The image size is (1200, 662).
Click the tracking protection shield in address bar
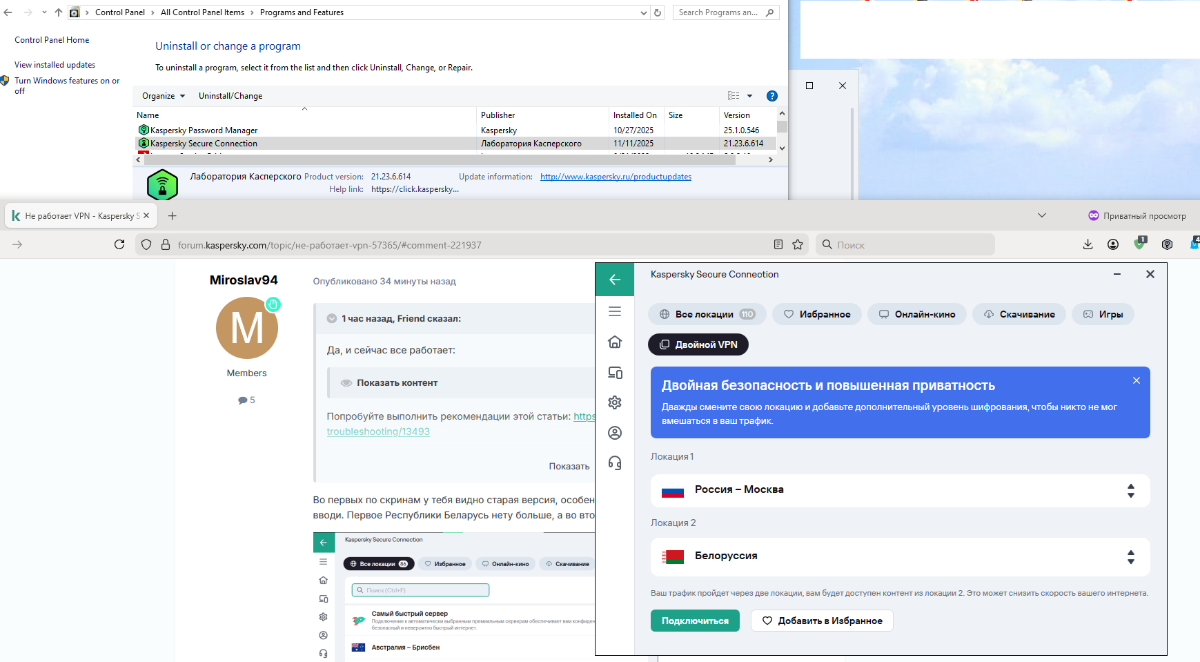147,244
